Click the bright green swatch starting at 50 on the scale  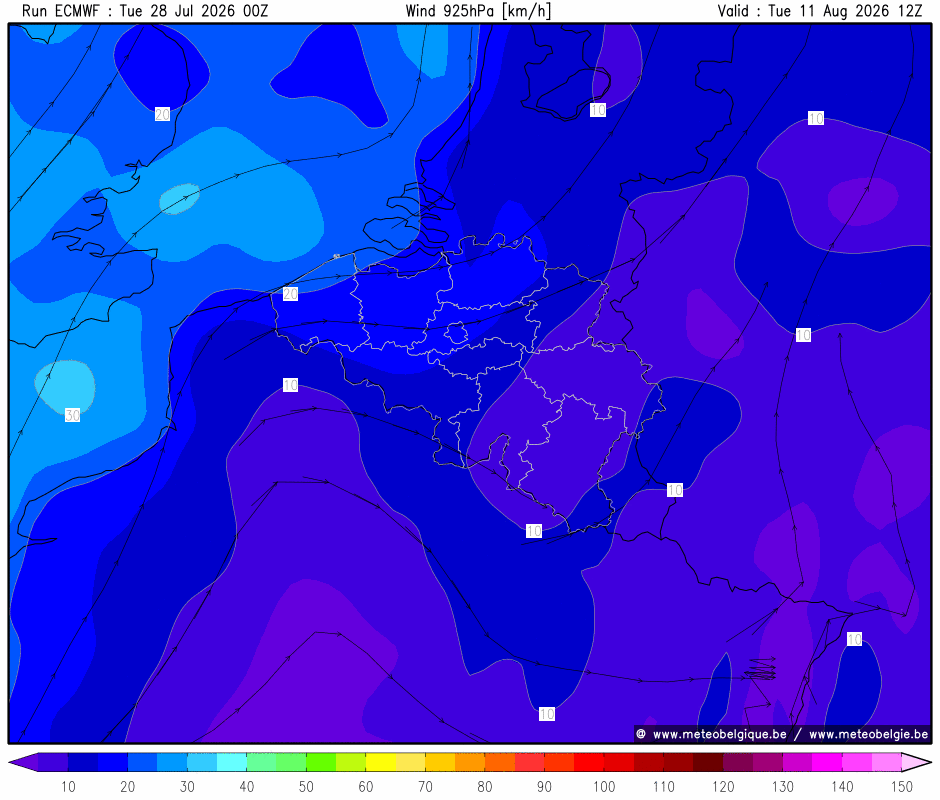pyautogui.click(x=321, y=762)
